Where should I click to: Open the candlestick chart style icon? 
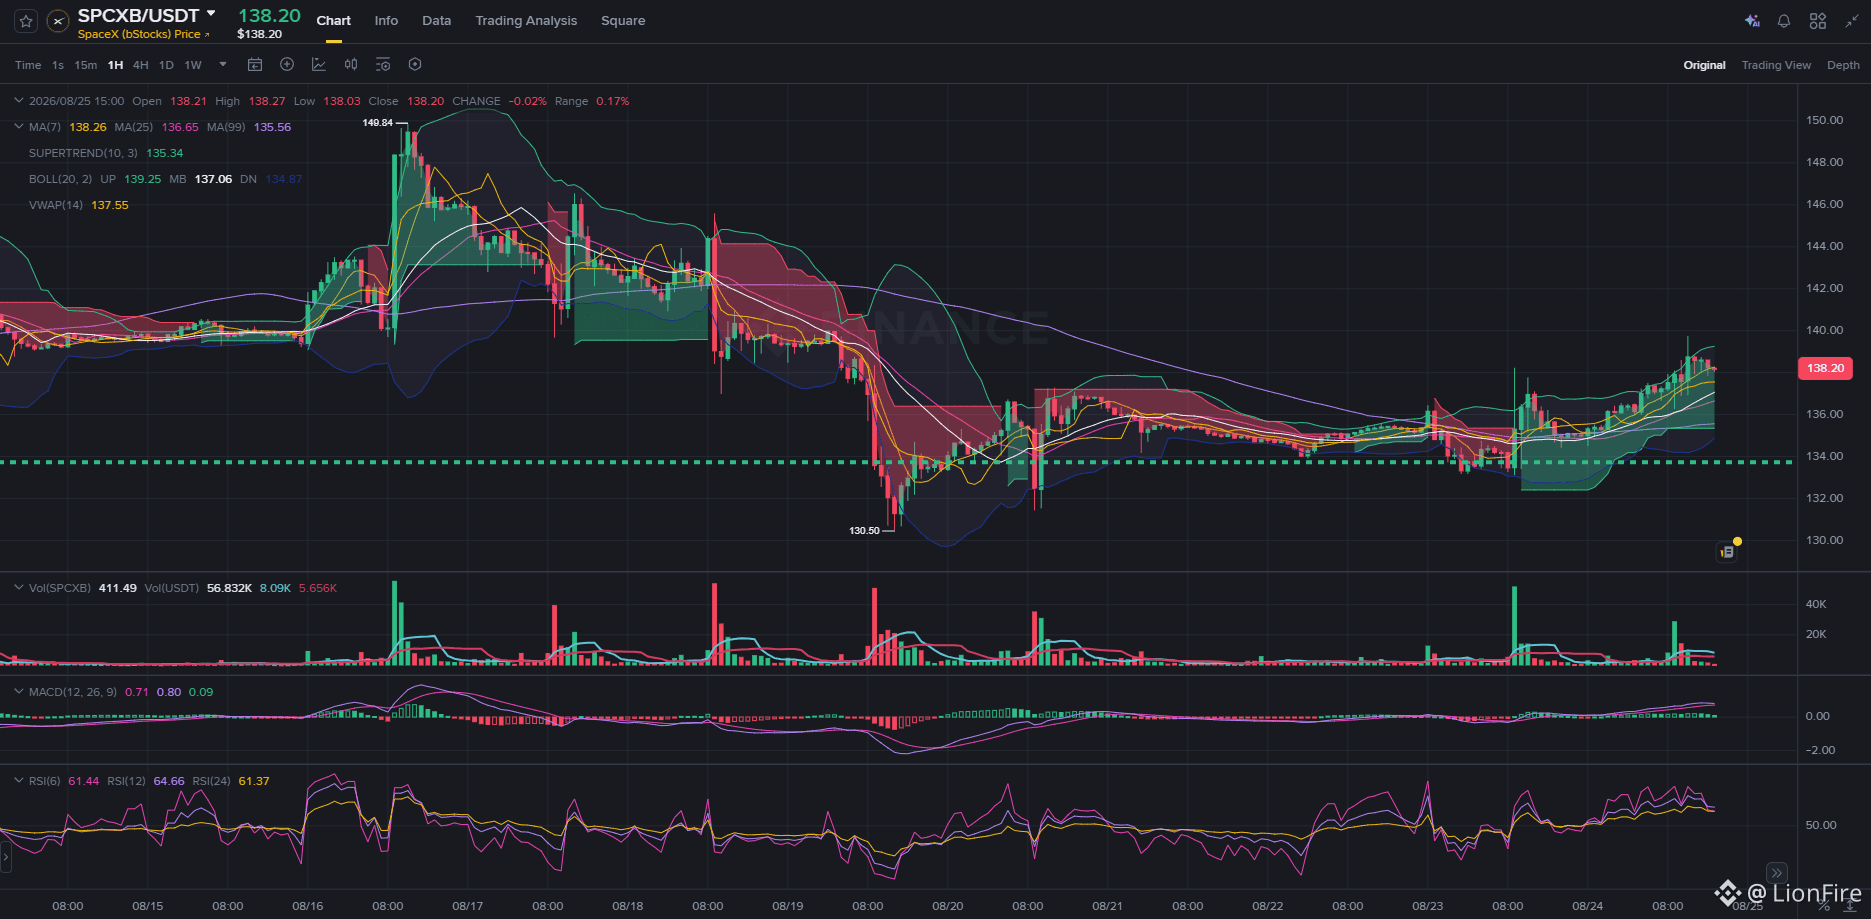pyautogui.click(x=351, y=65)
